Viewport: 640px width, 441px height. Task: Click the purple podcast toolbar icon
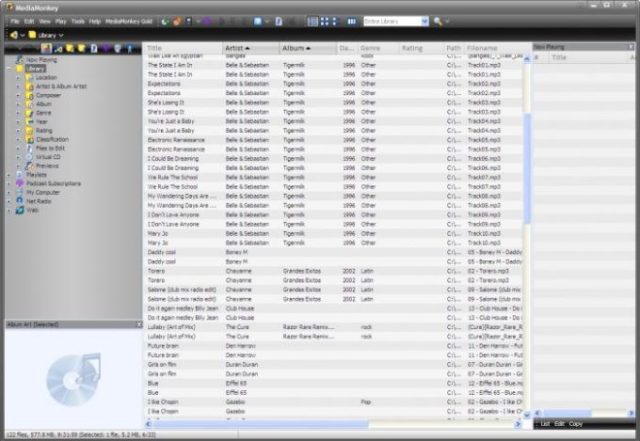[207, 22]
